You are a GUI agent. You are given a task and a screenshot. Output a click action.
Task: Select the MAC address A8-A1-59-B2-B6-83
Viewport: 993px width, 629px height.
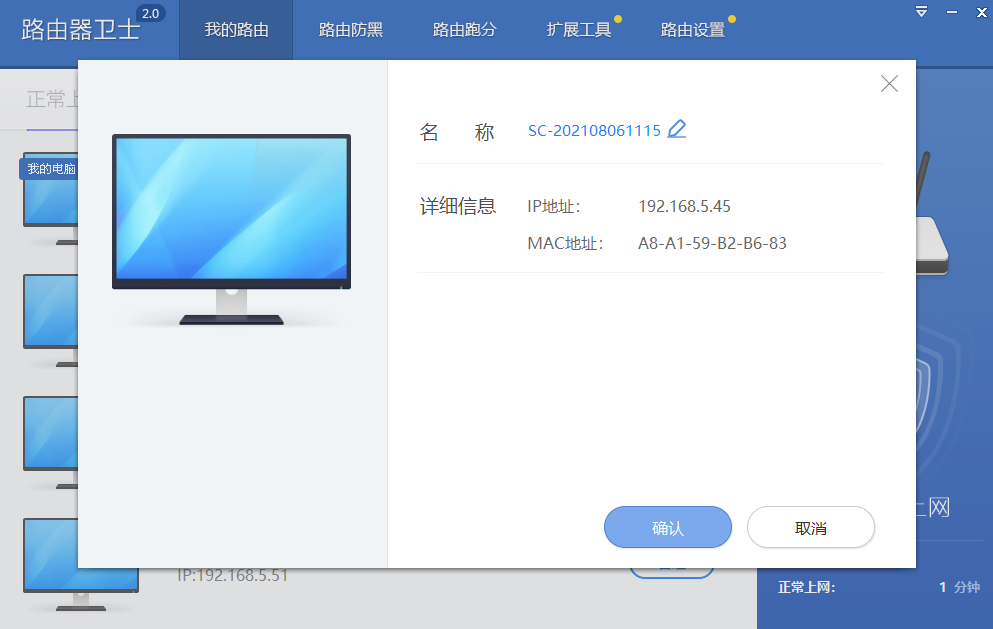coord(712,243)
